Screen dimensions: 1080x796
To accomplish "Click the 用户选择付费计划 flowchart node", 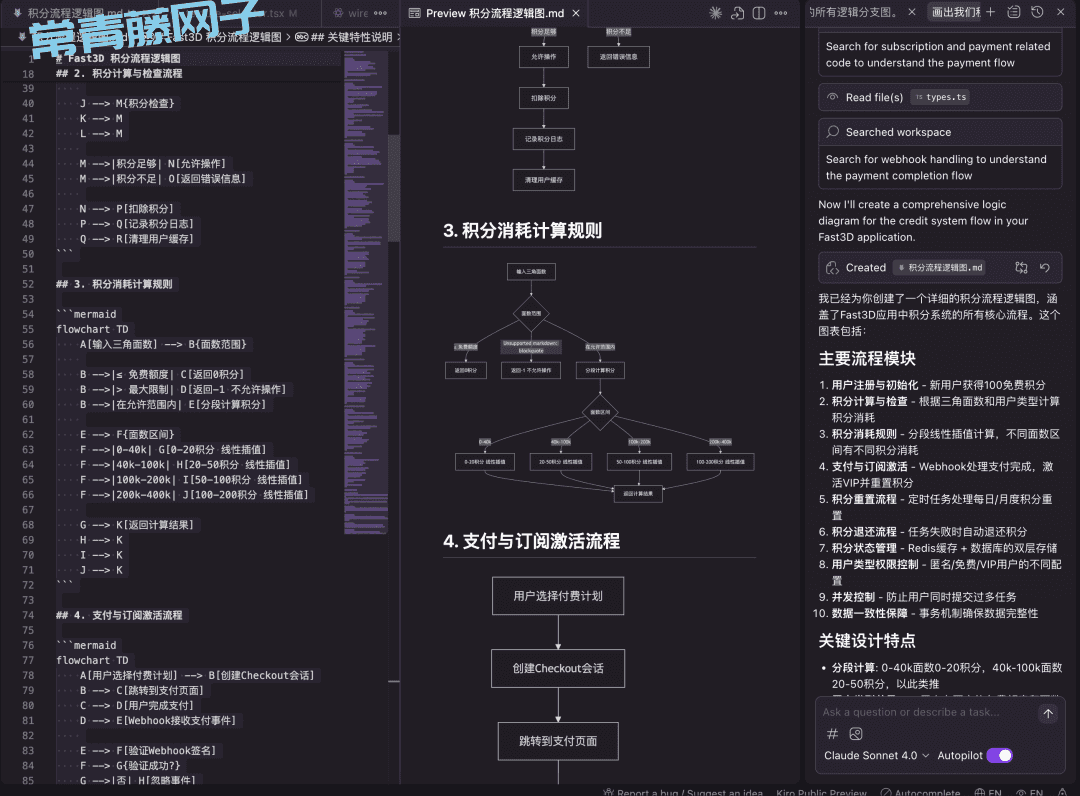I will coord(558,596).
